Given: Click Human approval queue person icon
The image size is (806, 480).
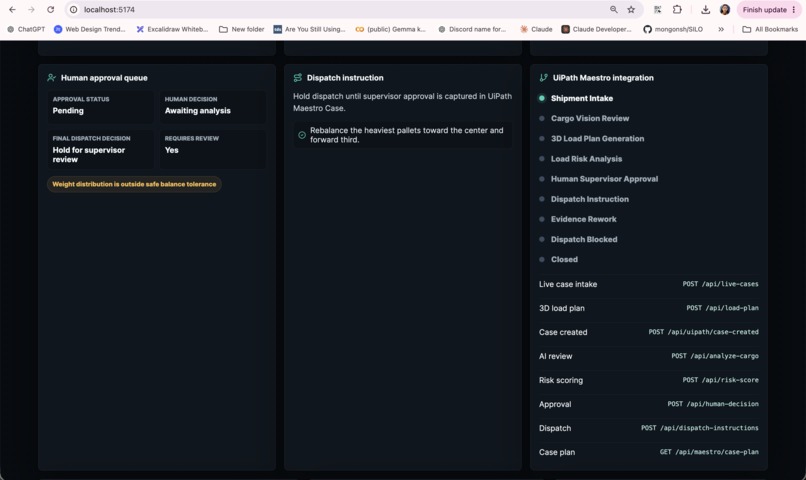Looking at the screenshot, I should (51, 78).
